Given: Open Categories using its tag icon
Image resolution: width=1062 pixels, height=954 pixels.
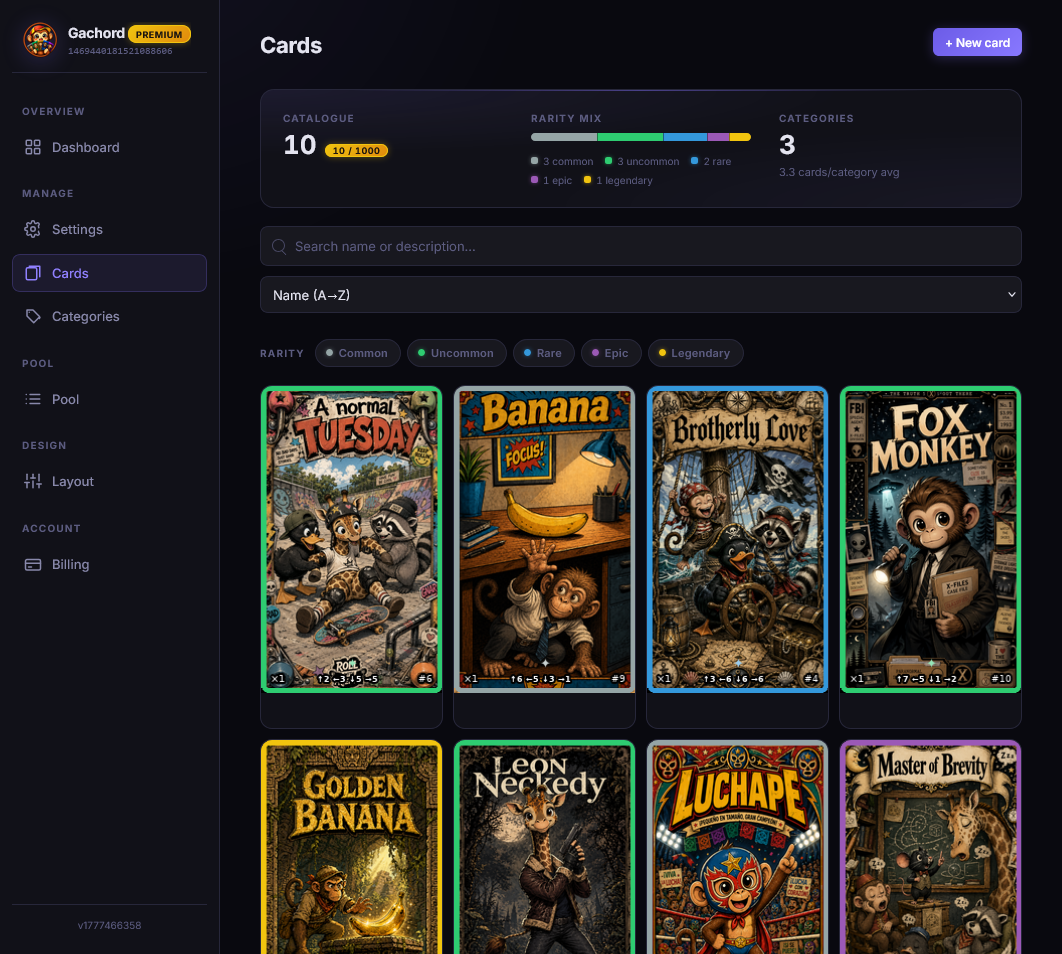Looking at the screenshot, I should click(31, 316).
